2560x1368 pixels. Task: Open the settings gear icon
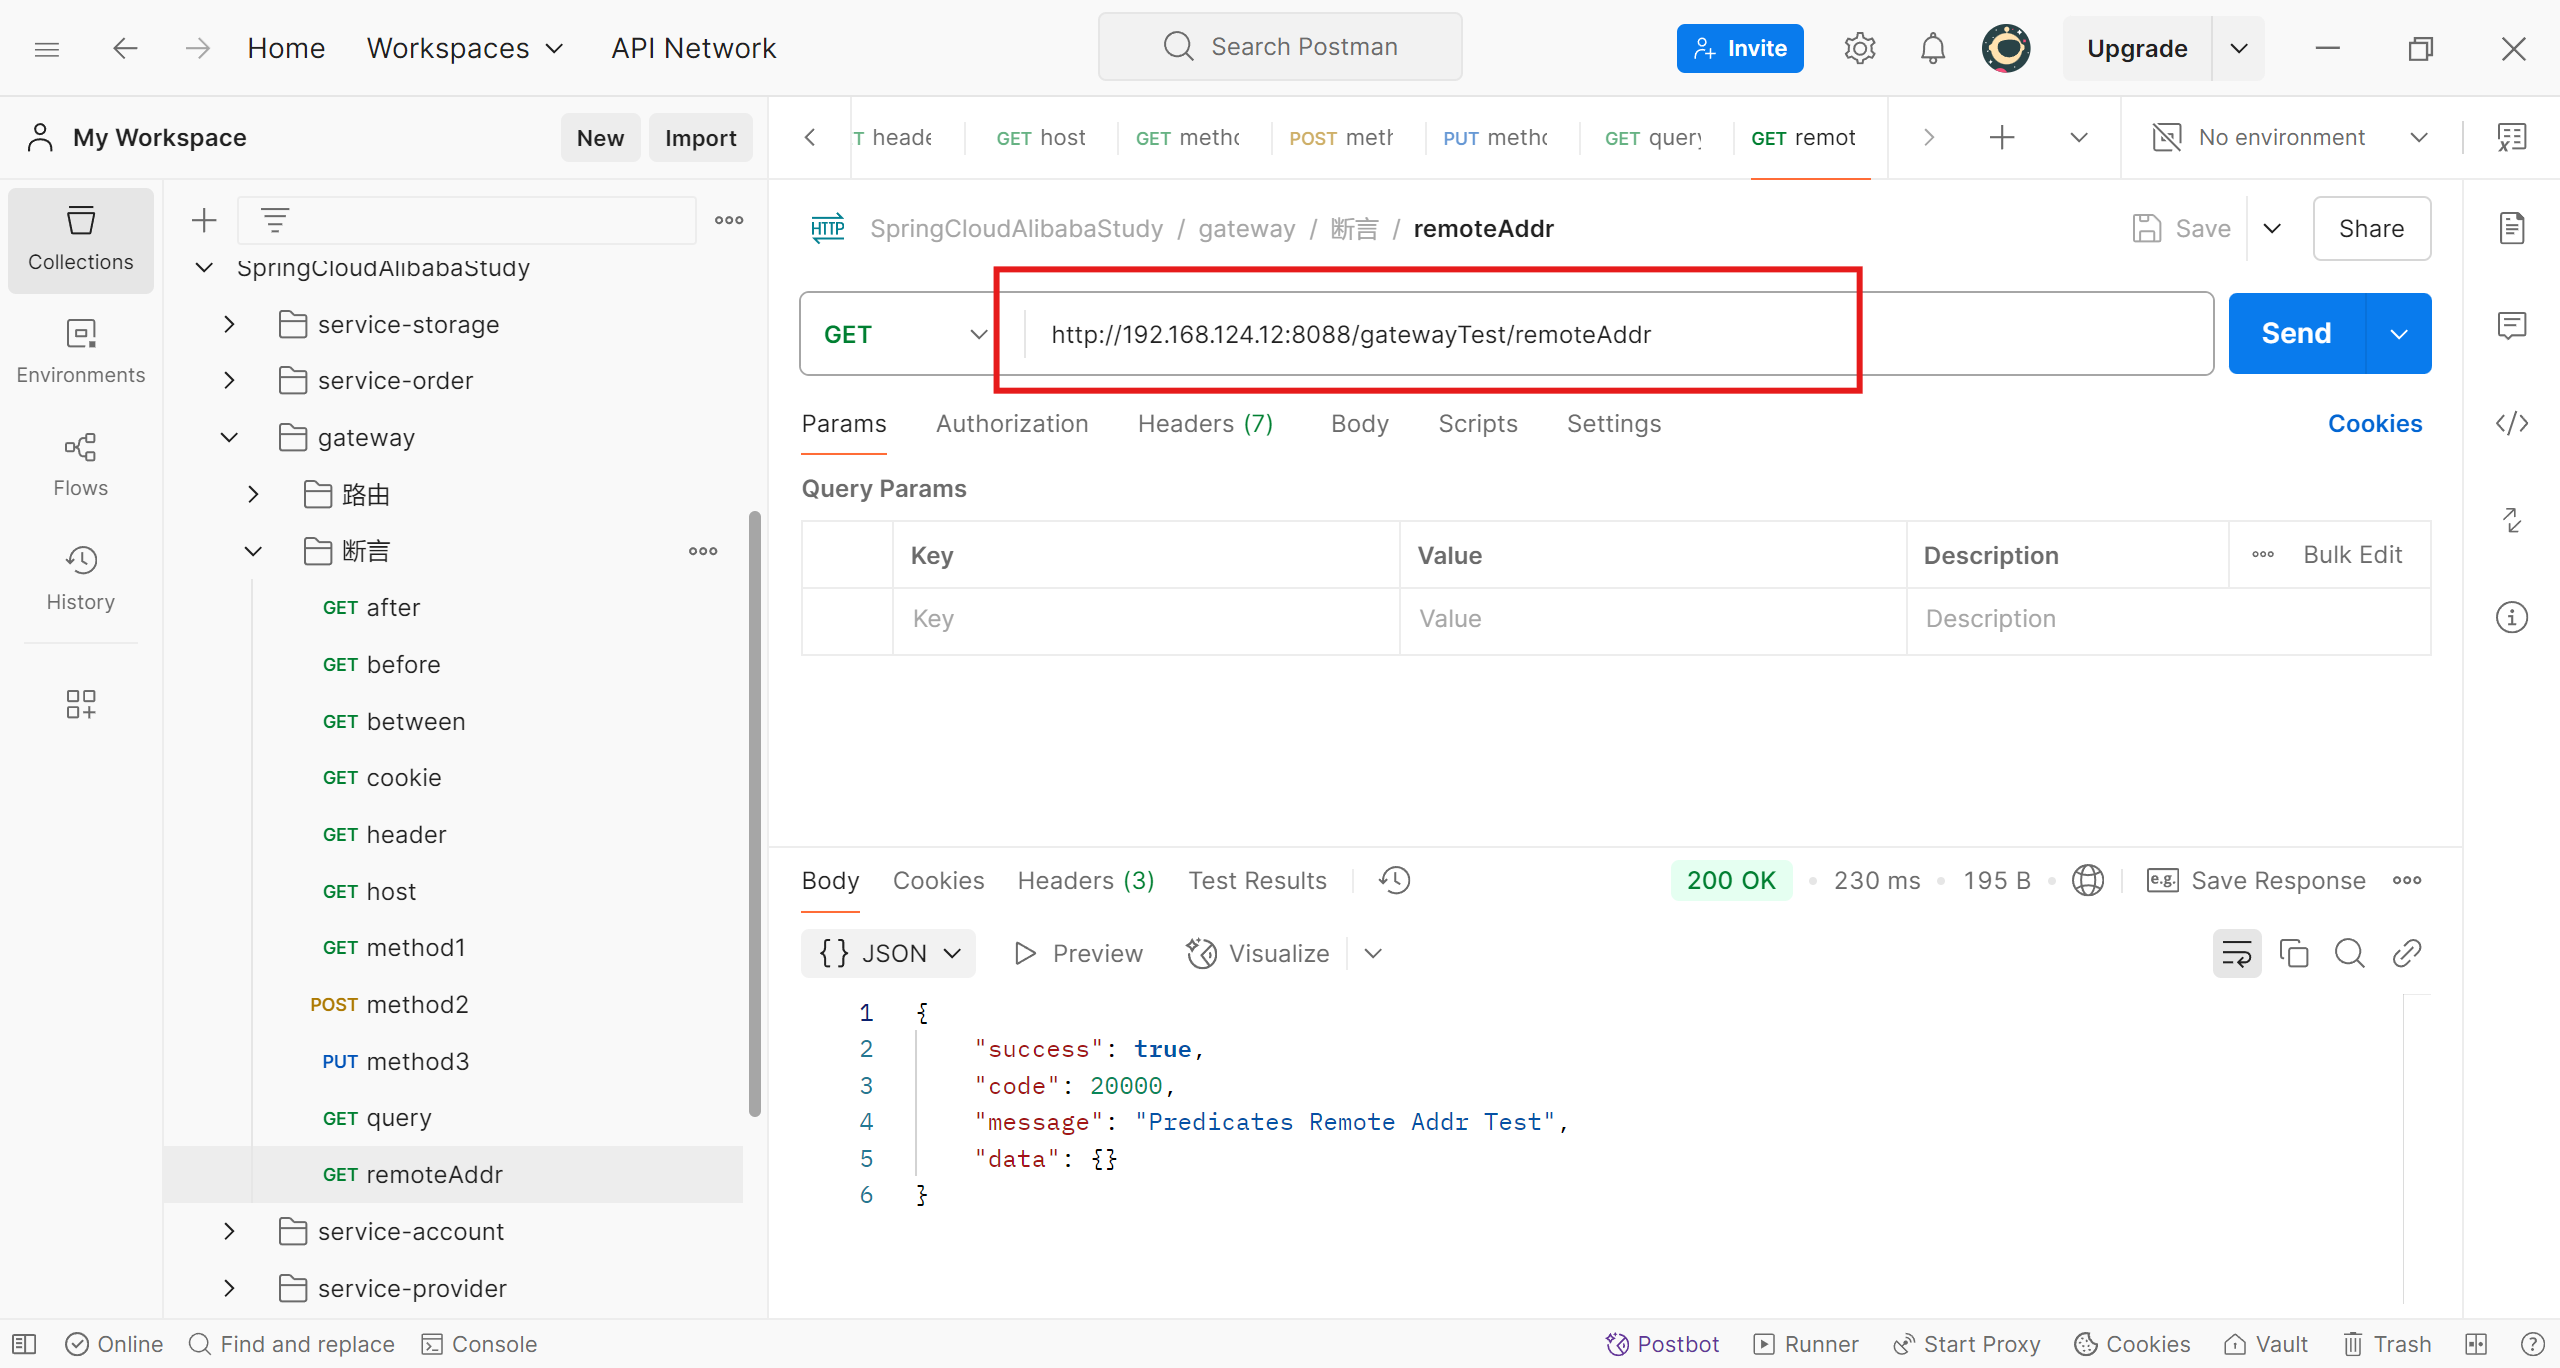(x=1859, y=48)
